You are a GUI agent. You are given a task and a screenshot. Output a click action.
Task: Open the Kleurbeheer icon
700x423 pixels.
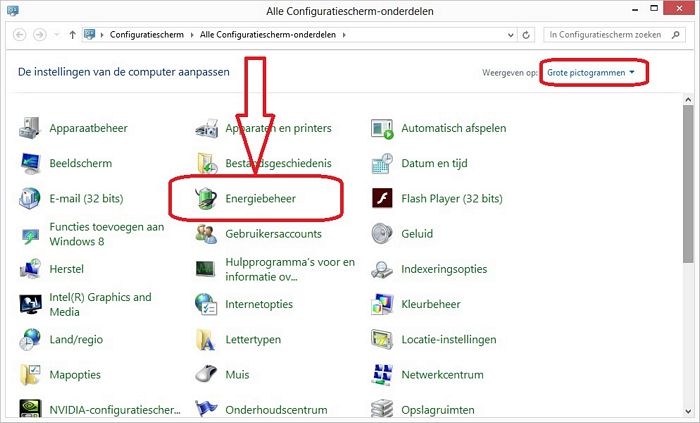pyautogui.click(x=382, y=304)
